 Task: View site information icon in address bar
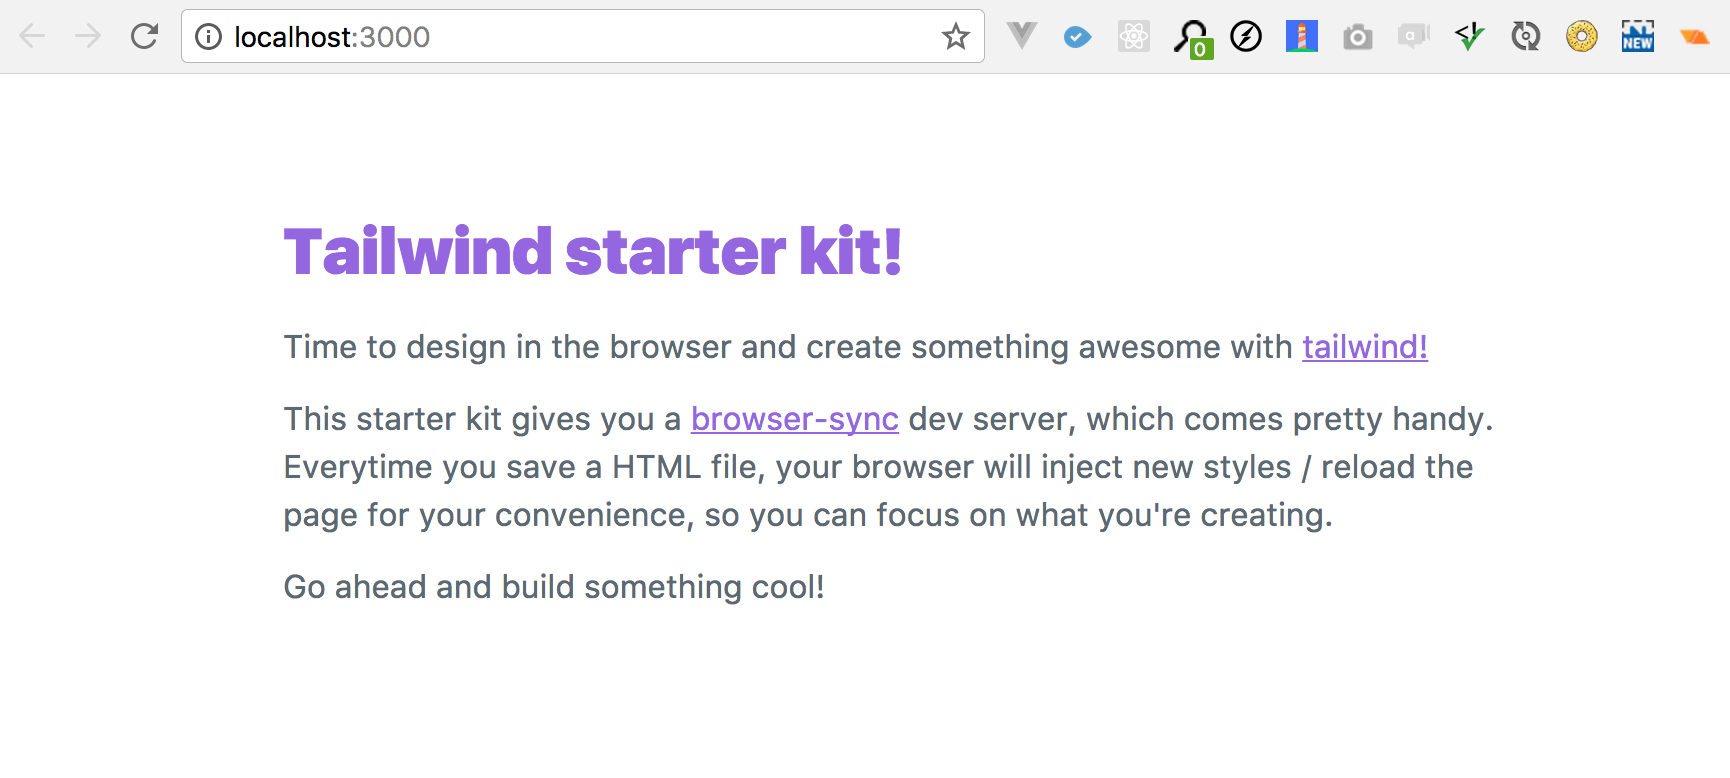[208, 37]
